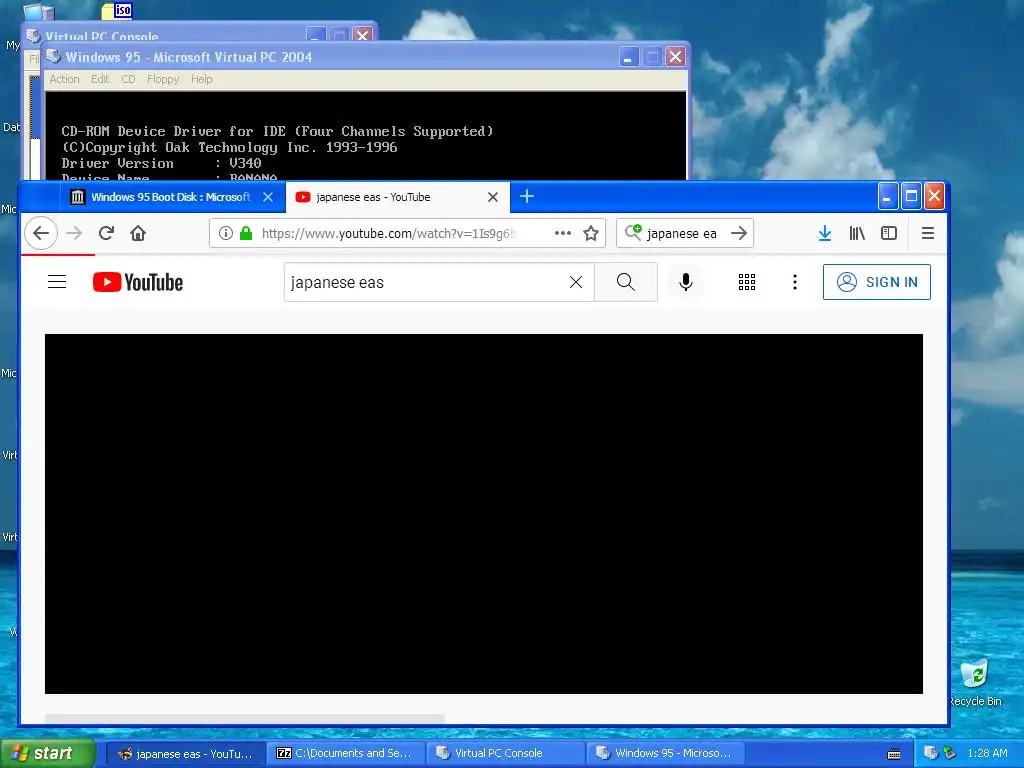Maximize the Firefox window

911,196
